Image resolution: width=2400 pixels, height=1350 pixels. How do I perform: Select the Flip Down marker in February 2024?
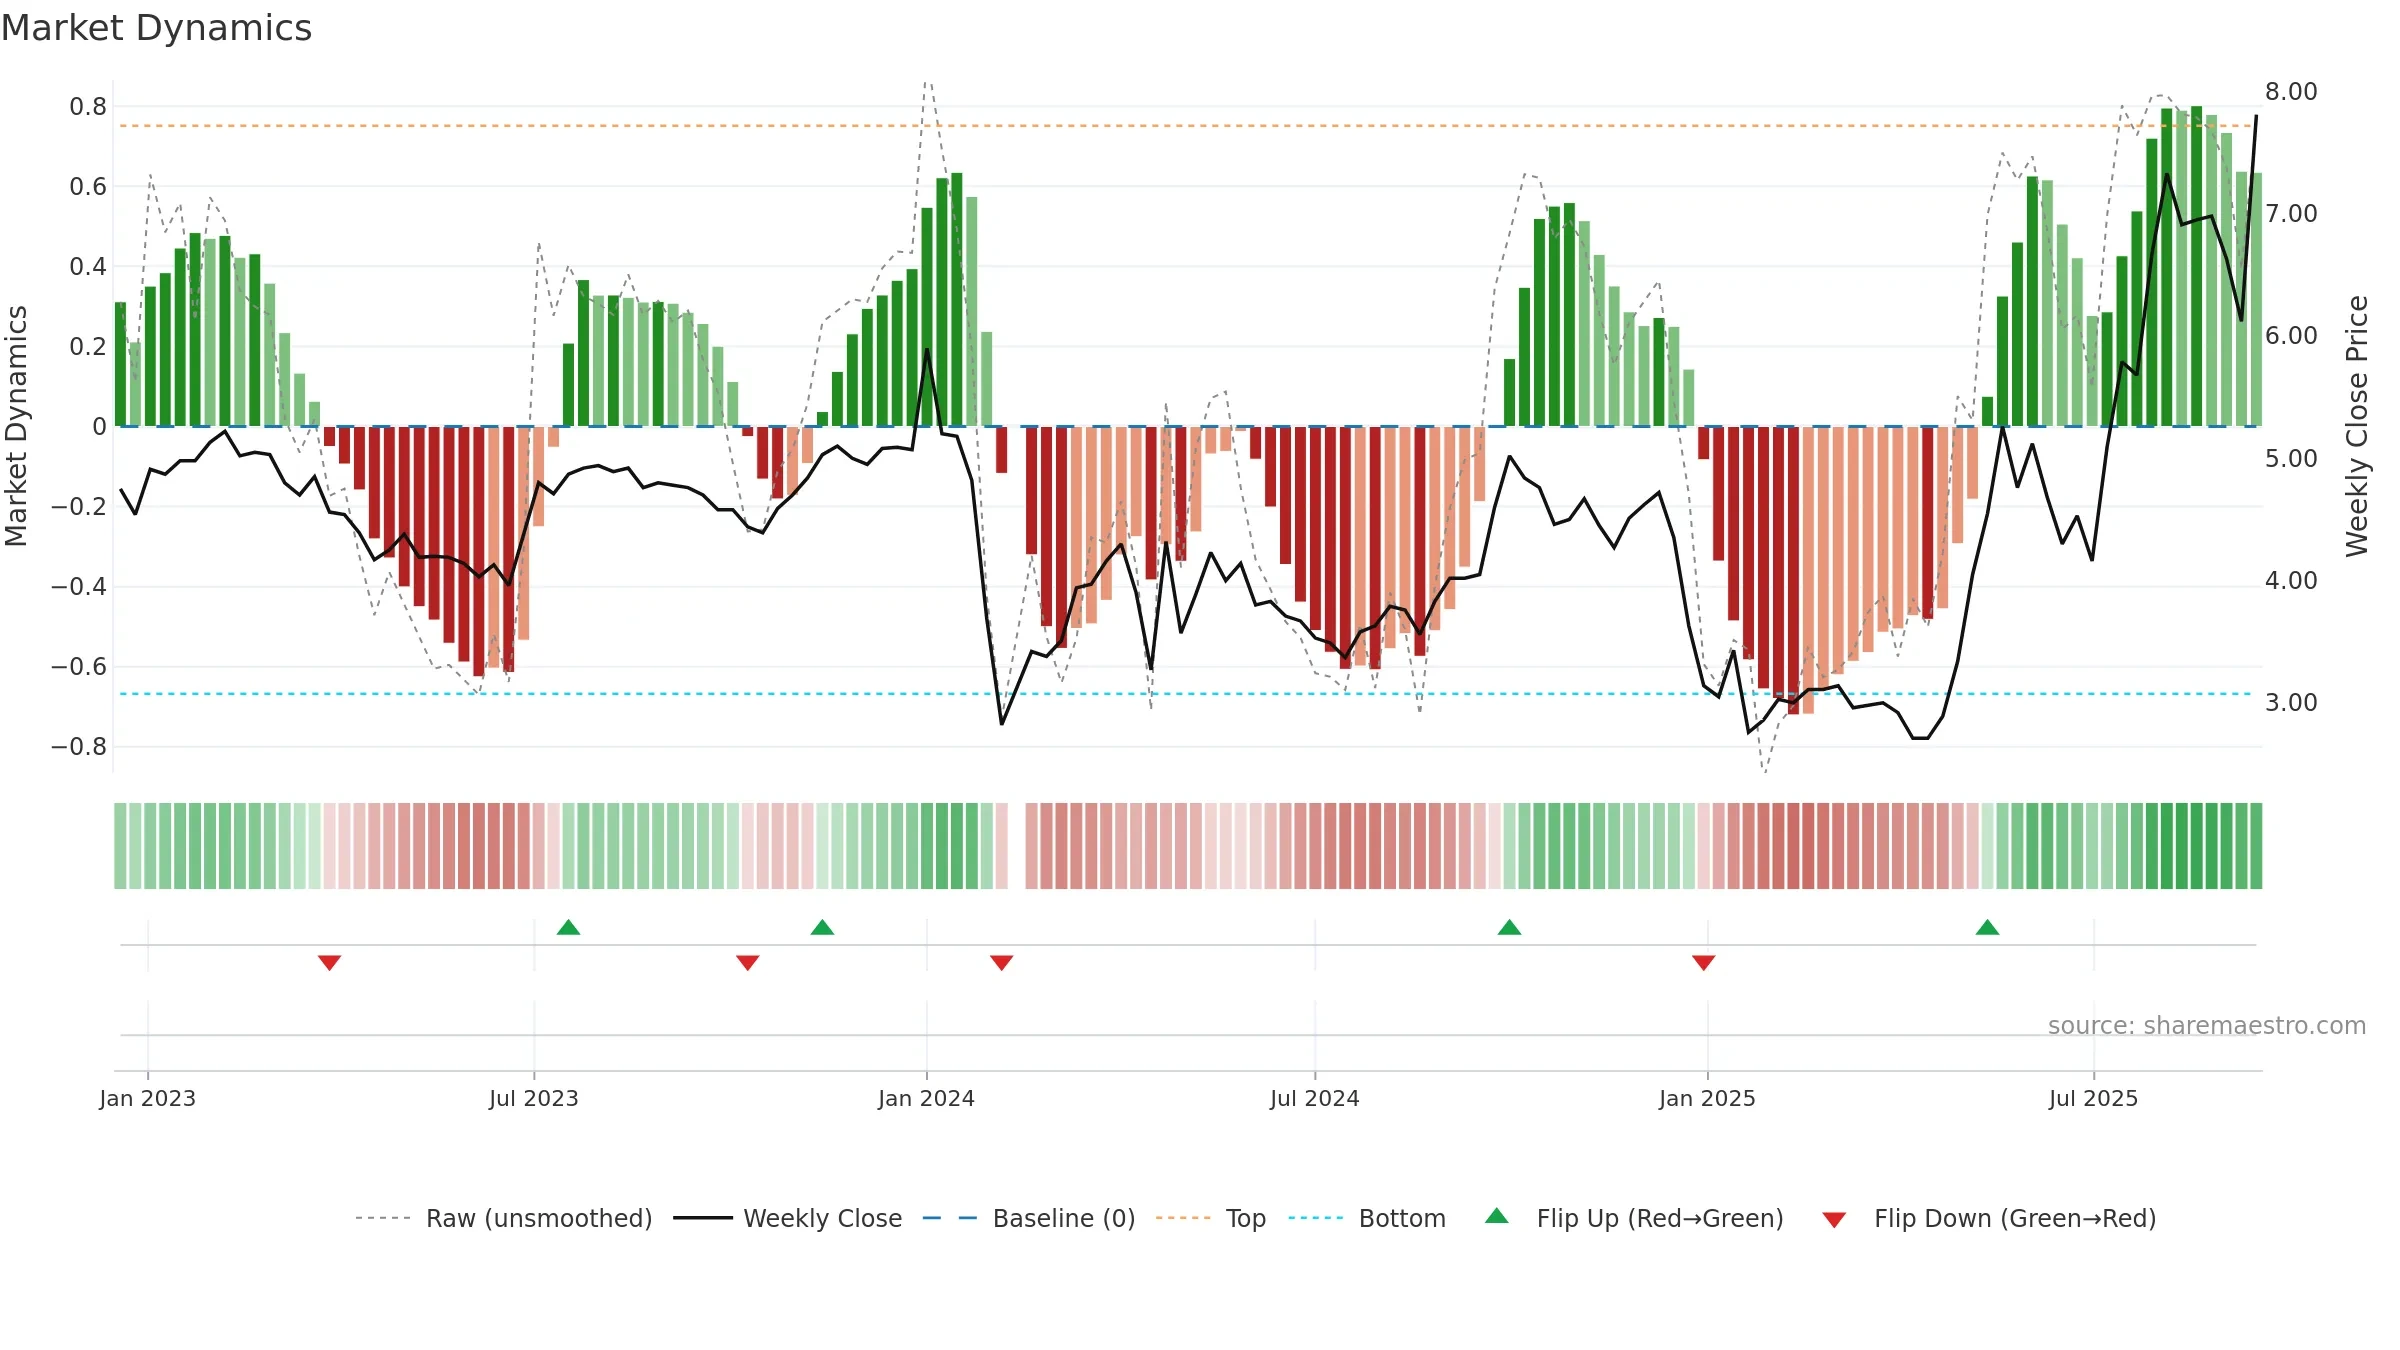pyautogui.click(x=1001, y=963)
